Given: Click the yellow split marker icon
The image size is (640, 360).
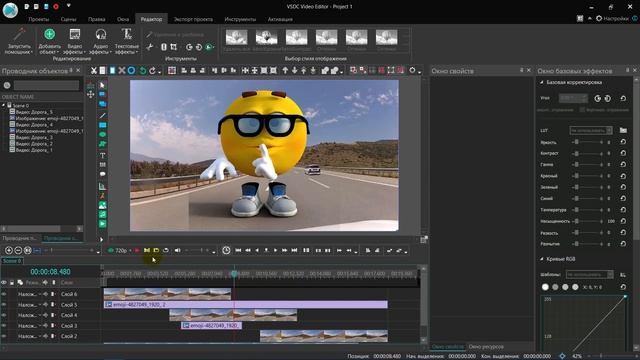Looking at the screenshot, I should coord(147,250).
